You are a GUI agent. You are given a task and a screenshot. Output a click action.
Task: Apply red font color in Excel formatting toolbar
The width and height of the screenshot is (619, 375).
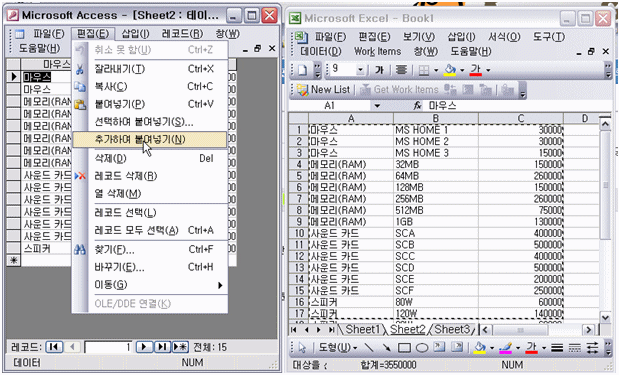click(x=476, y=70)
